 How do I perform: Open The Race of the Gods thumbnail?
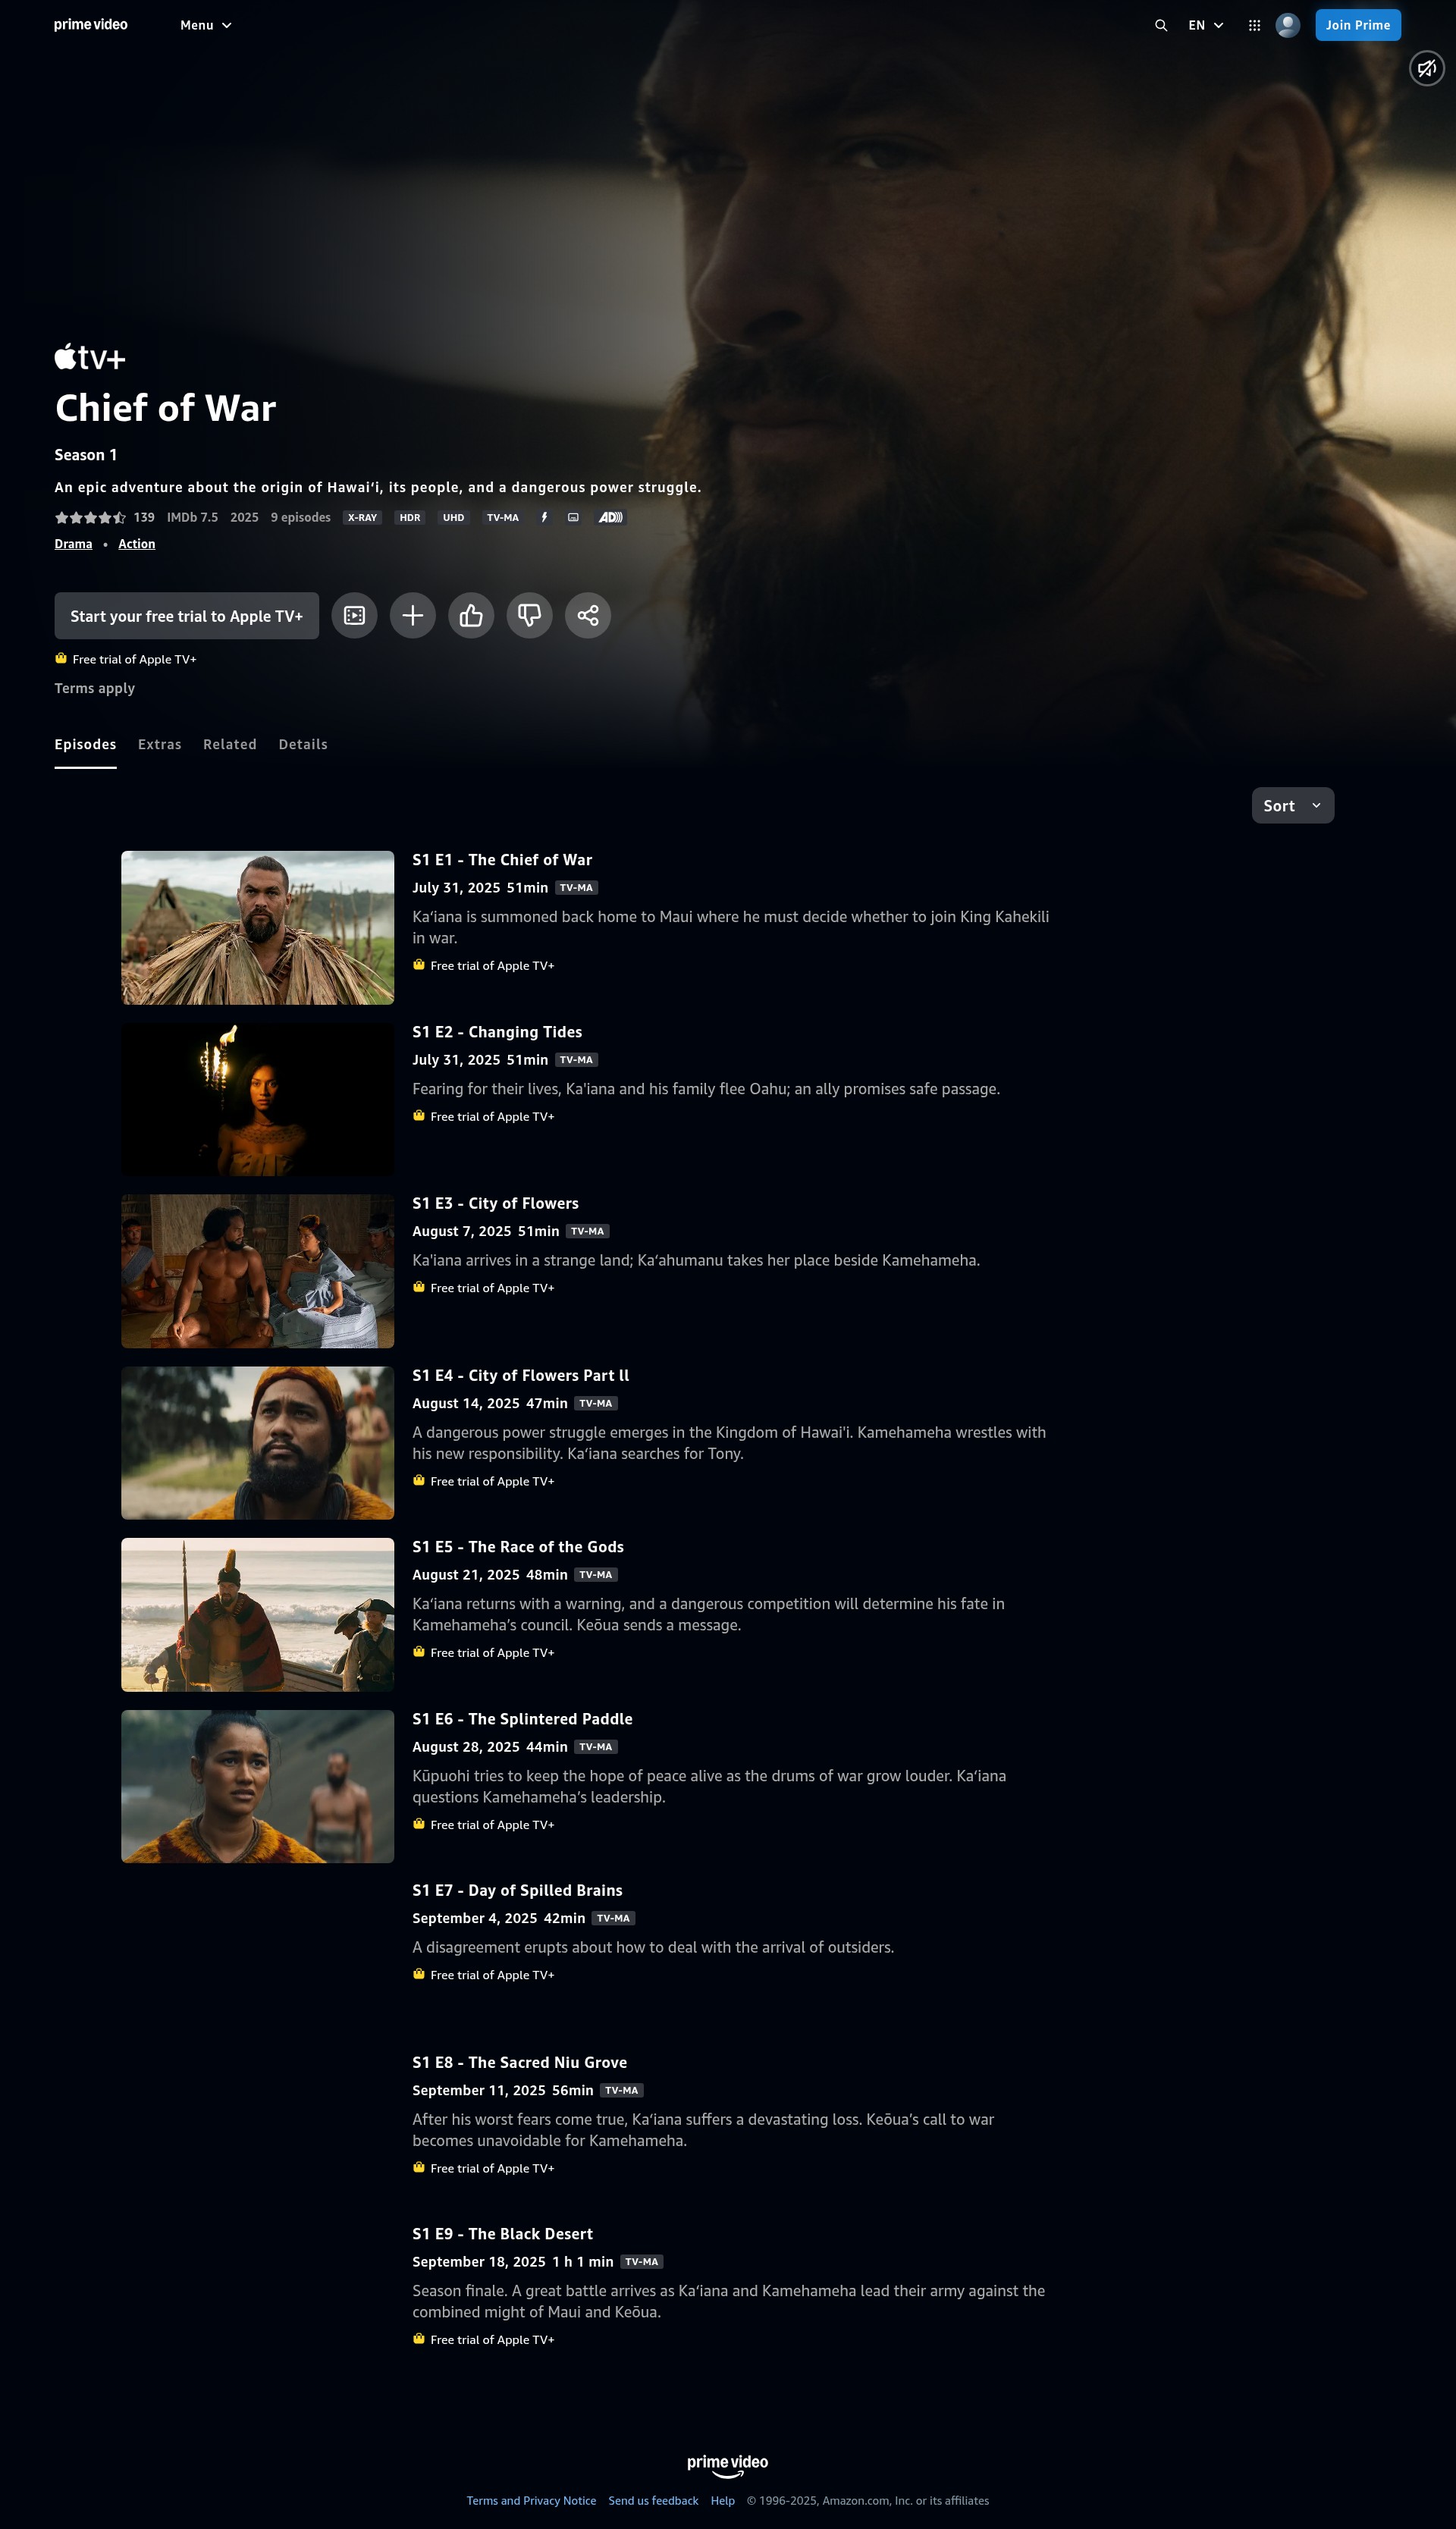tap(258, 1614)
